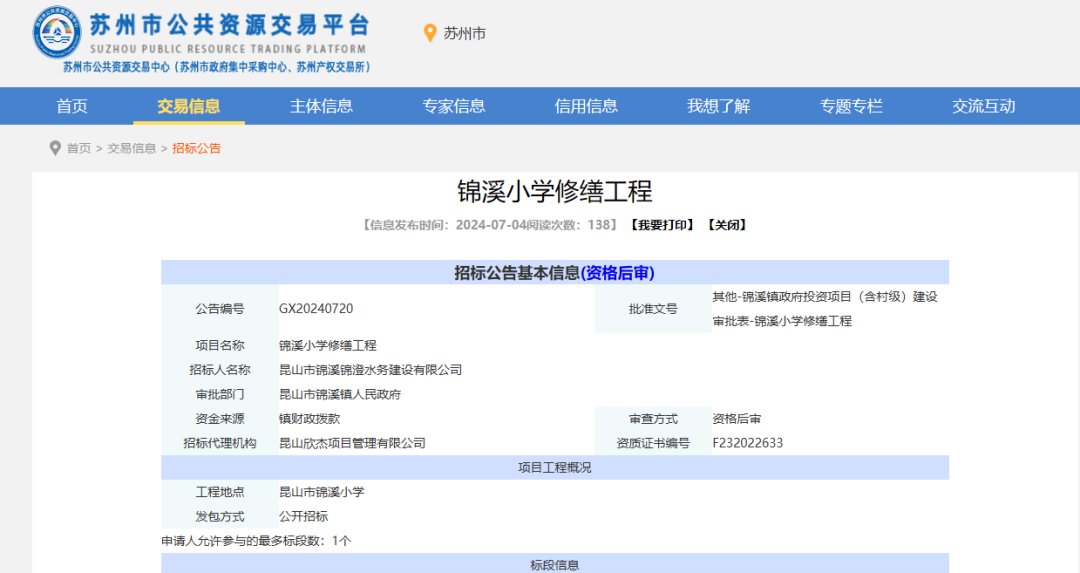The height and width of the screenshot is (573, 1080).
Task: Open the 交流互动 navigation item
Action: tap(983, 106)
